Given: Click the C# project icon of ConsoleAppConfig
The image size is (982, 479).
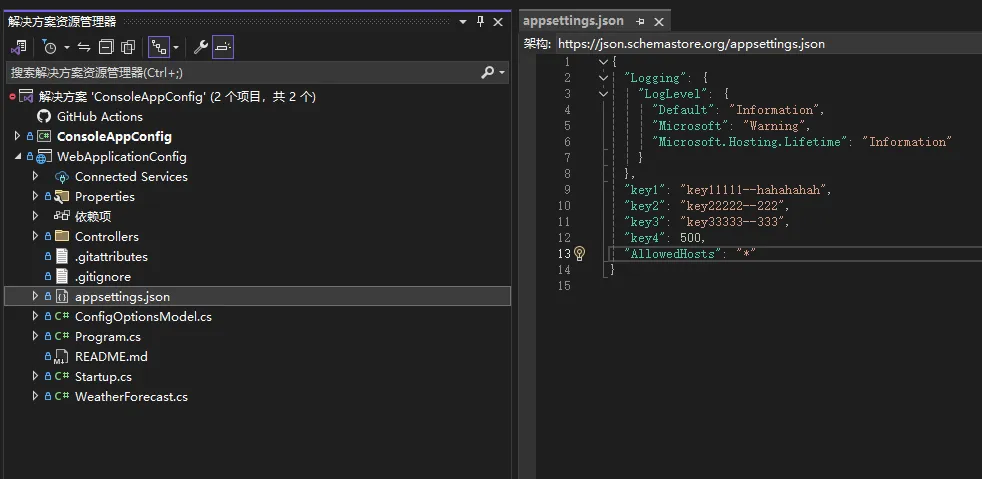Looking at the screenshot, I should pyautogui.click(x=44, y=136).
